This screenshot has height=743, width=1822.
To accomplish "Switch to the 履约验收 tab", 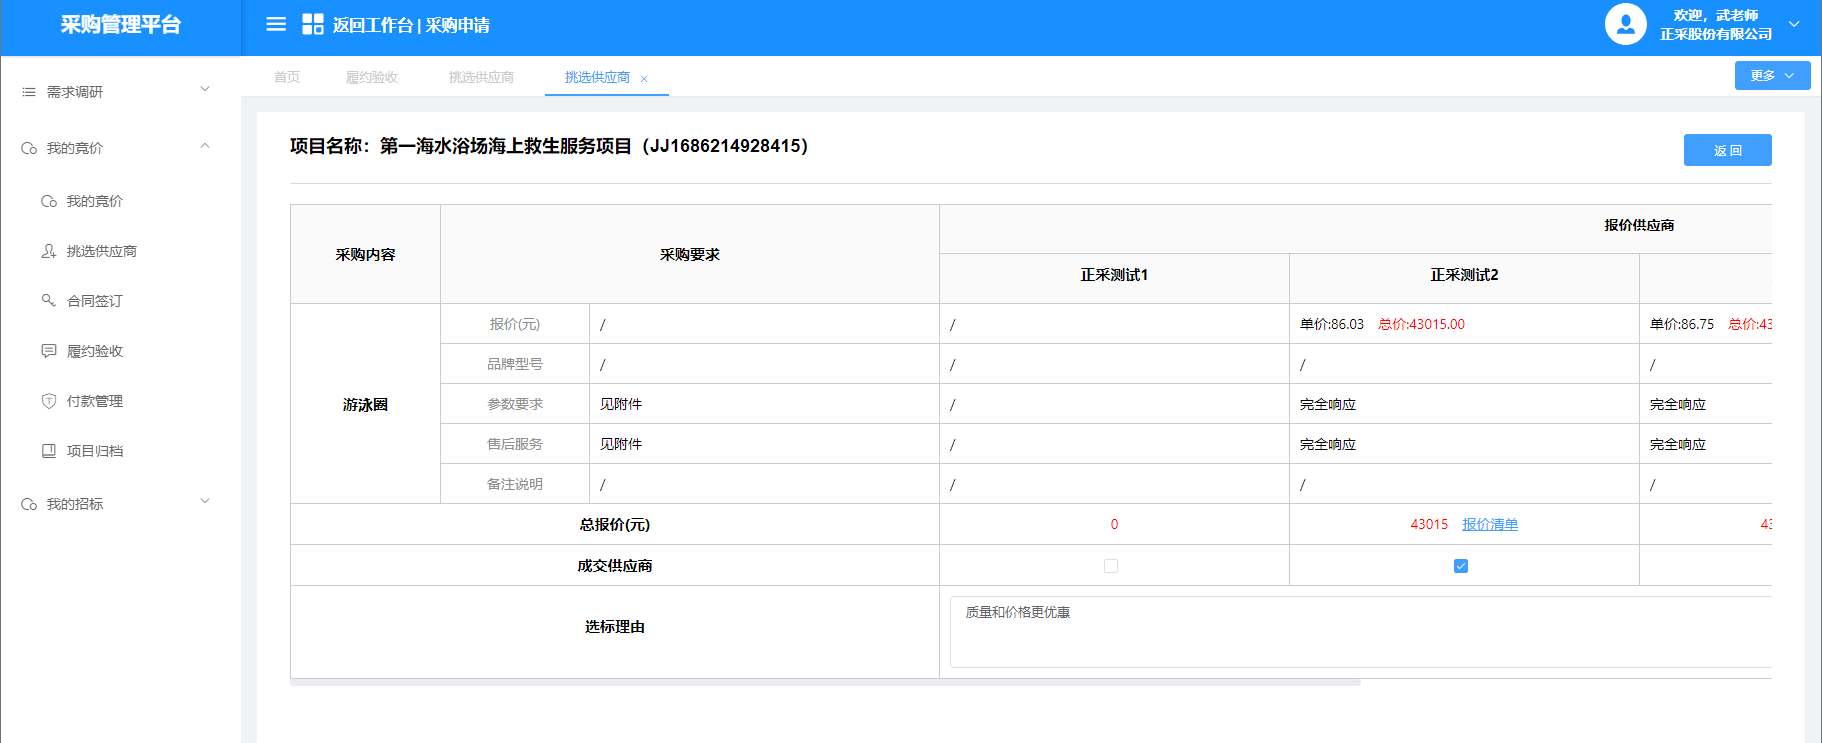I will click(x=372, y=77).
